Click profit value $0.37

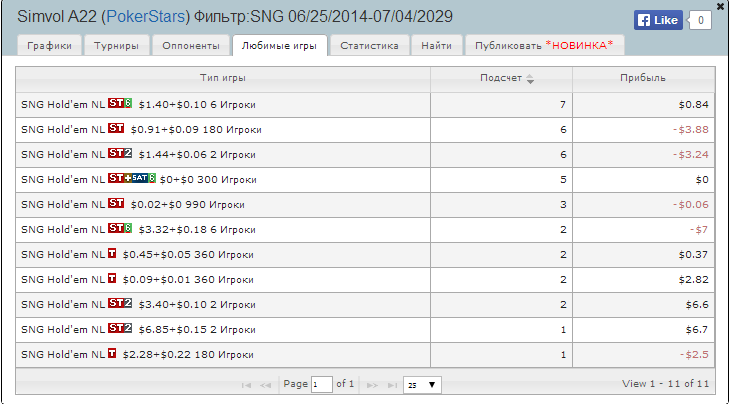tap(693, 255)
